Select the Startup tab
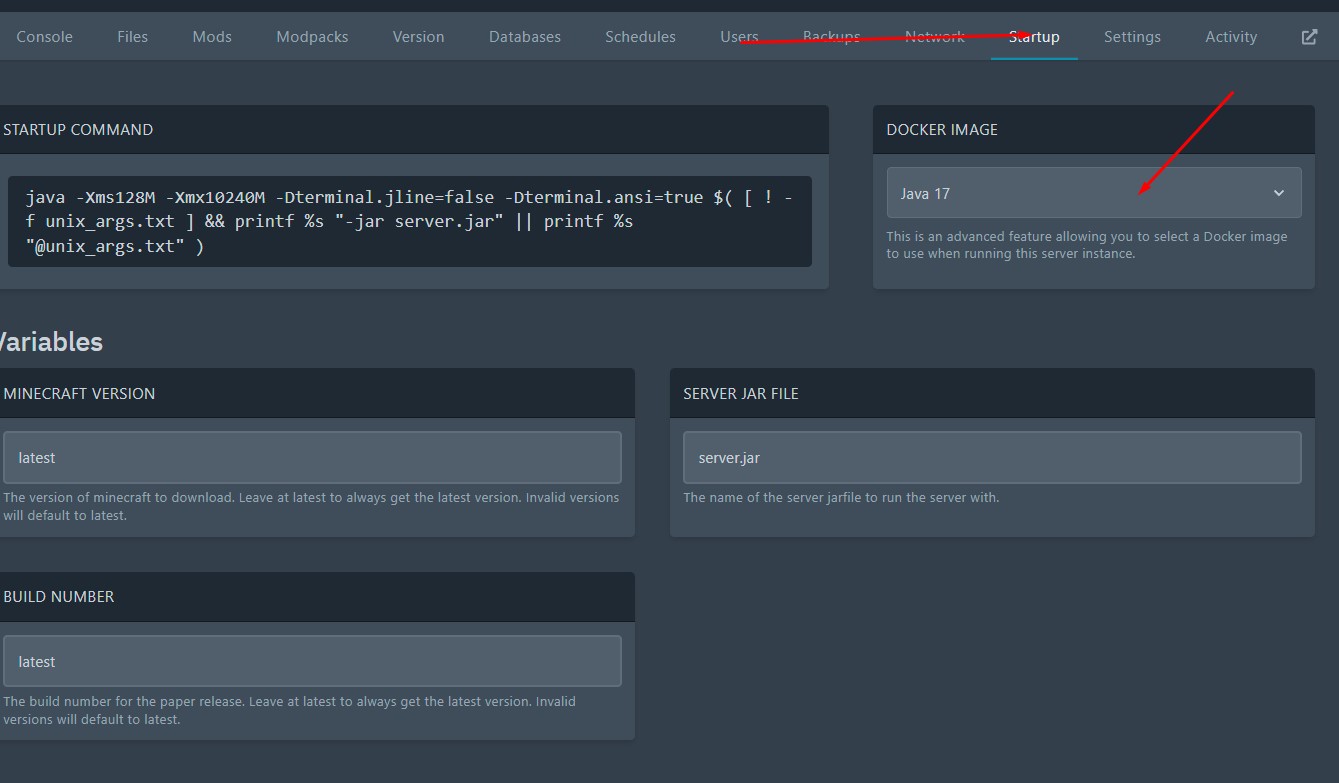Screen dimensions: 1339x783 (1034, 37)
